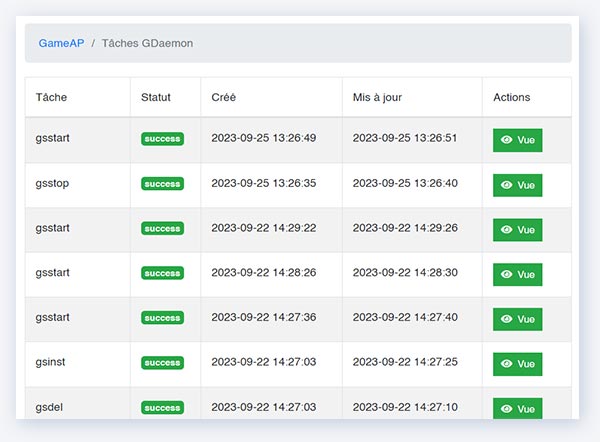The image size is (600, 442).
Task: Click the success badge in first gsstart row
Action: pyautogui.click(x=162, y=139)
